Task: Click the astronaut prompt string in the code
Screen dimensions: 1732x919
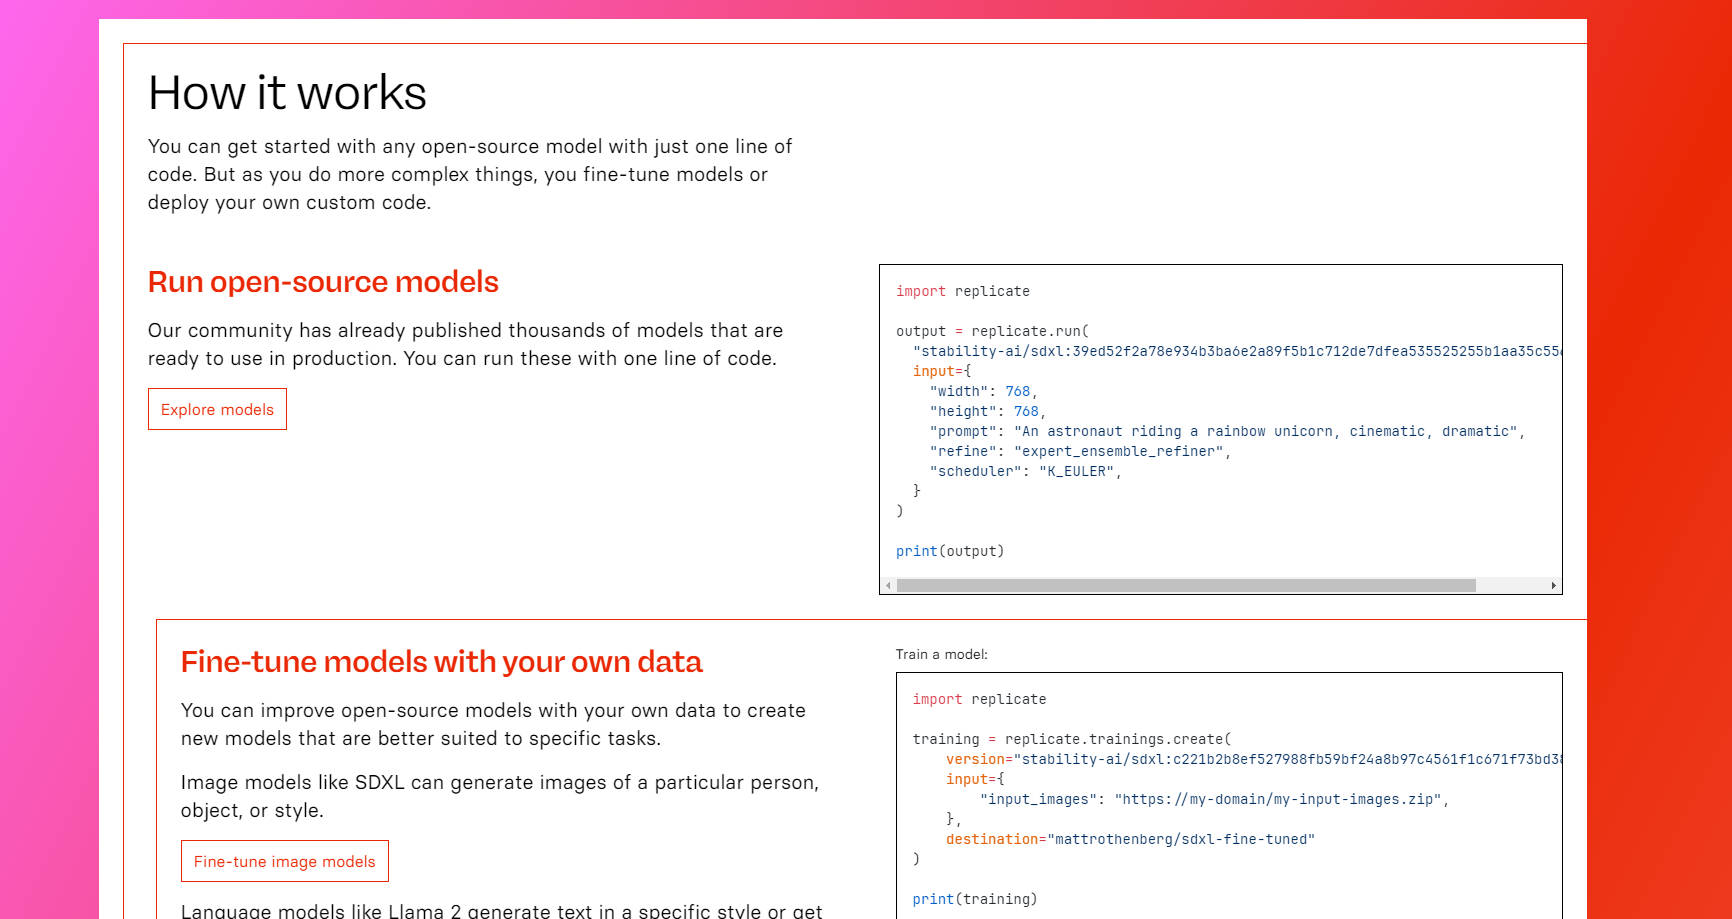Action: click(1266, 431)
